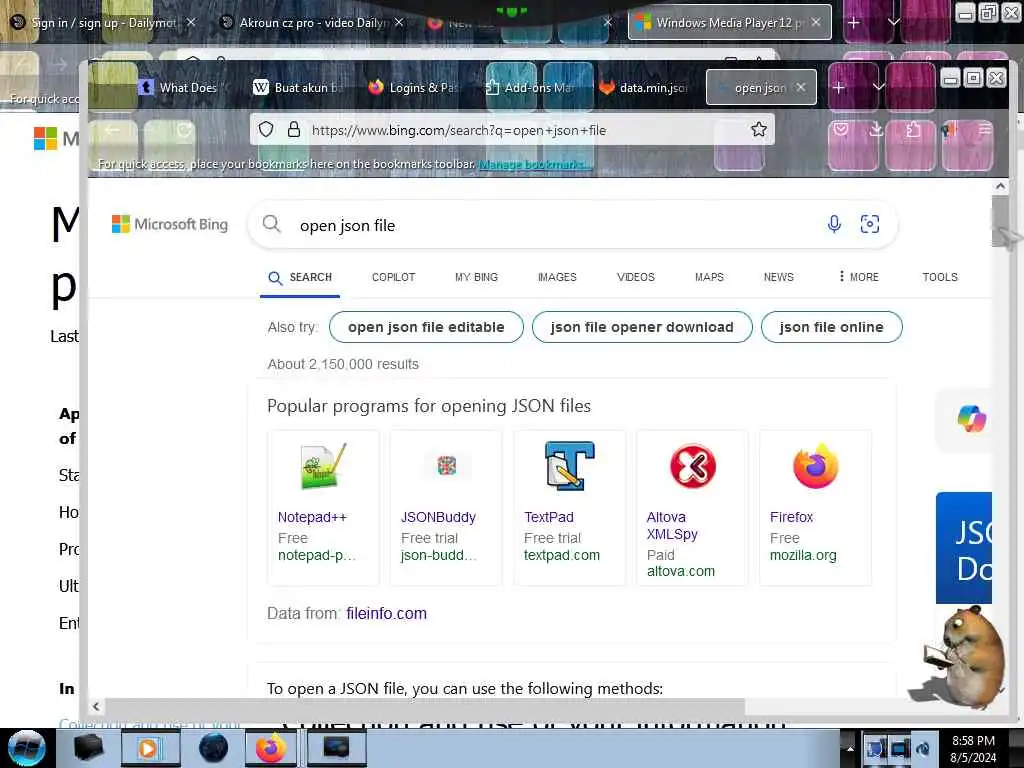The width and height of the screenshot is (1024, 768).
Task: Close the open json browser tab
Action: 801,87
